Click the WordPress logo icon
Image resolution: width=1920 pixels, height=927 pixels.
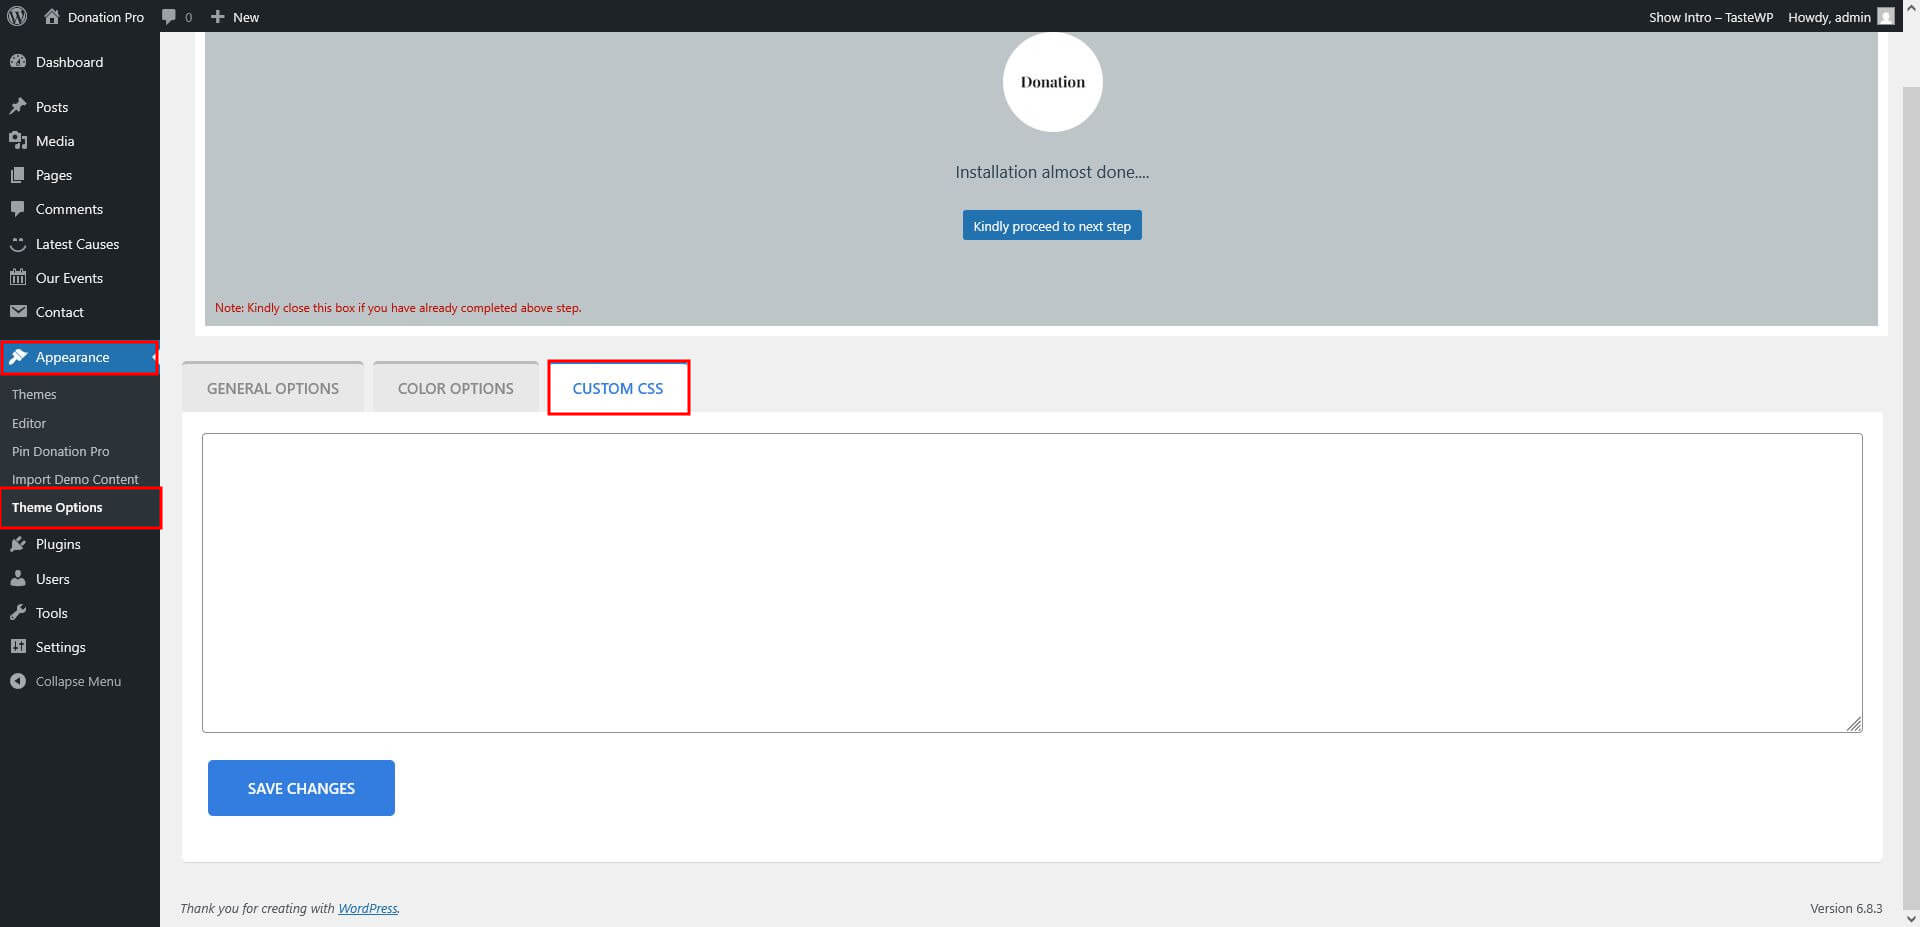click(x=17, y=16)
